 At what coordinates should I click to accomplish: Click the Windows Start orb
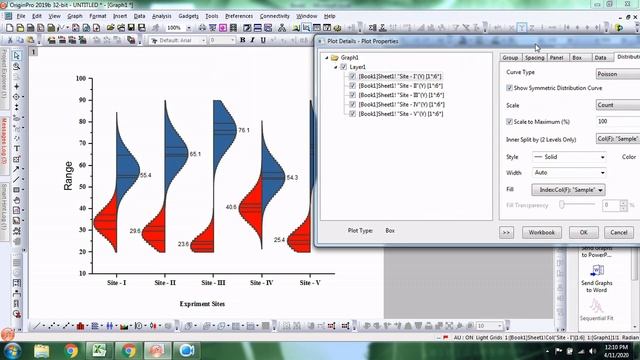click(13, 351)
